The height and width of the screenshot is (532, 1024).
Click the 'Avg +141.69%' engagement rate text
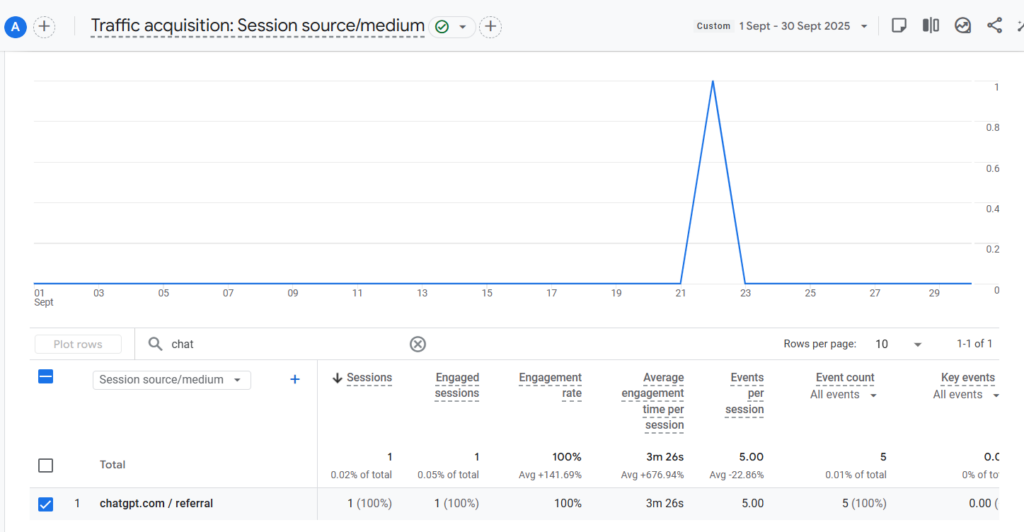pos(550,475)
